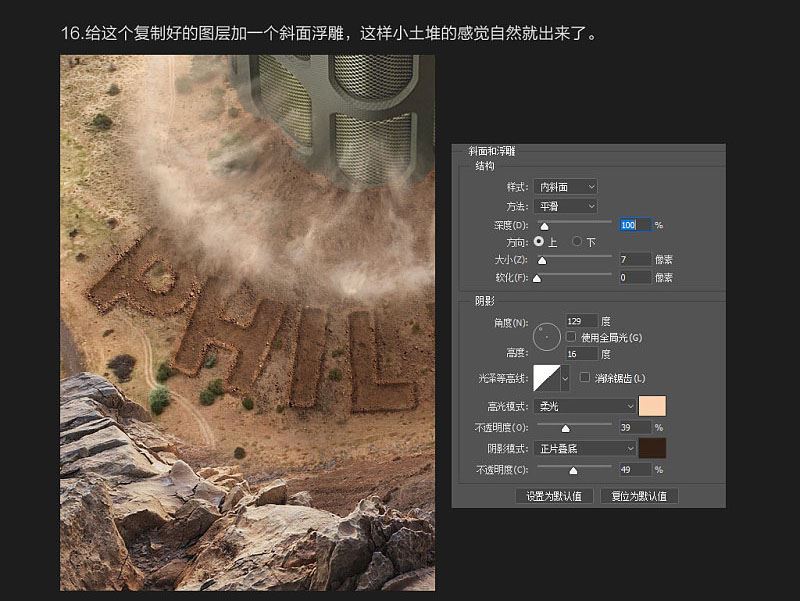Click the 大小 (Size) slider handle
Viewport: 800px width, 601px height.
coord(544,259)
